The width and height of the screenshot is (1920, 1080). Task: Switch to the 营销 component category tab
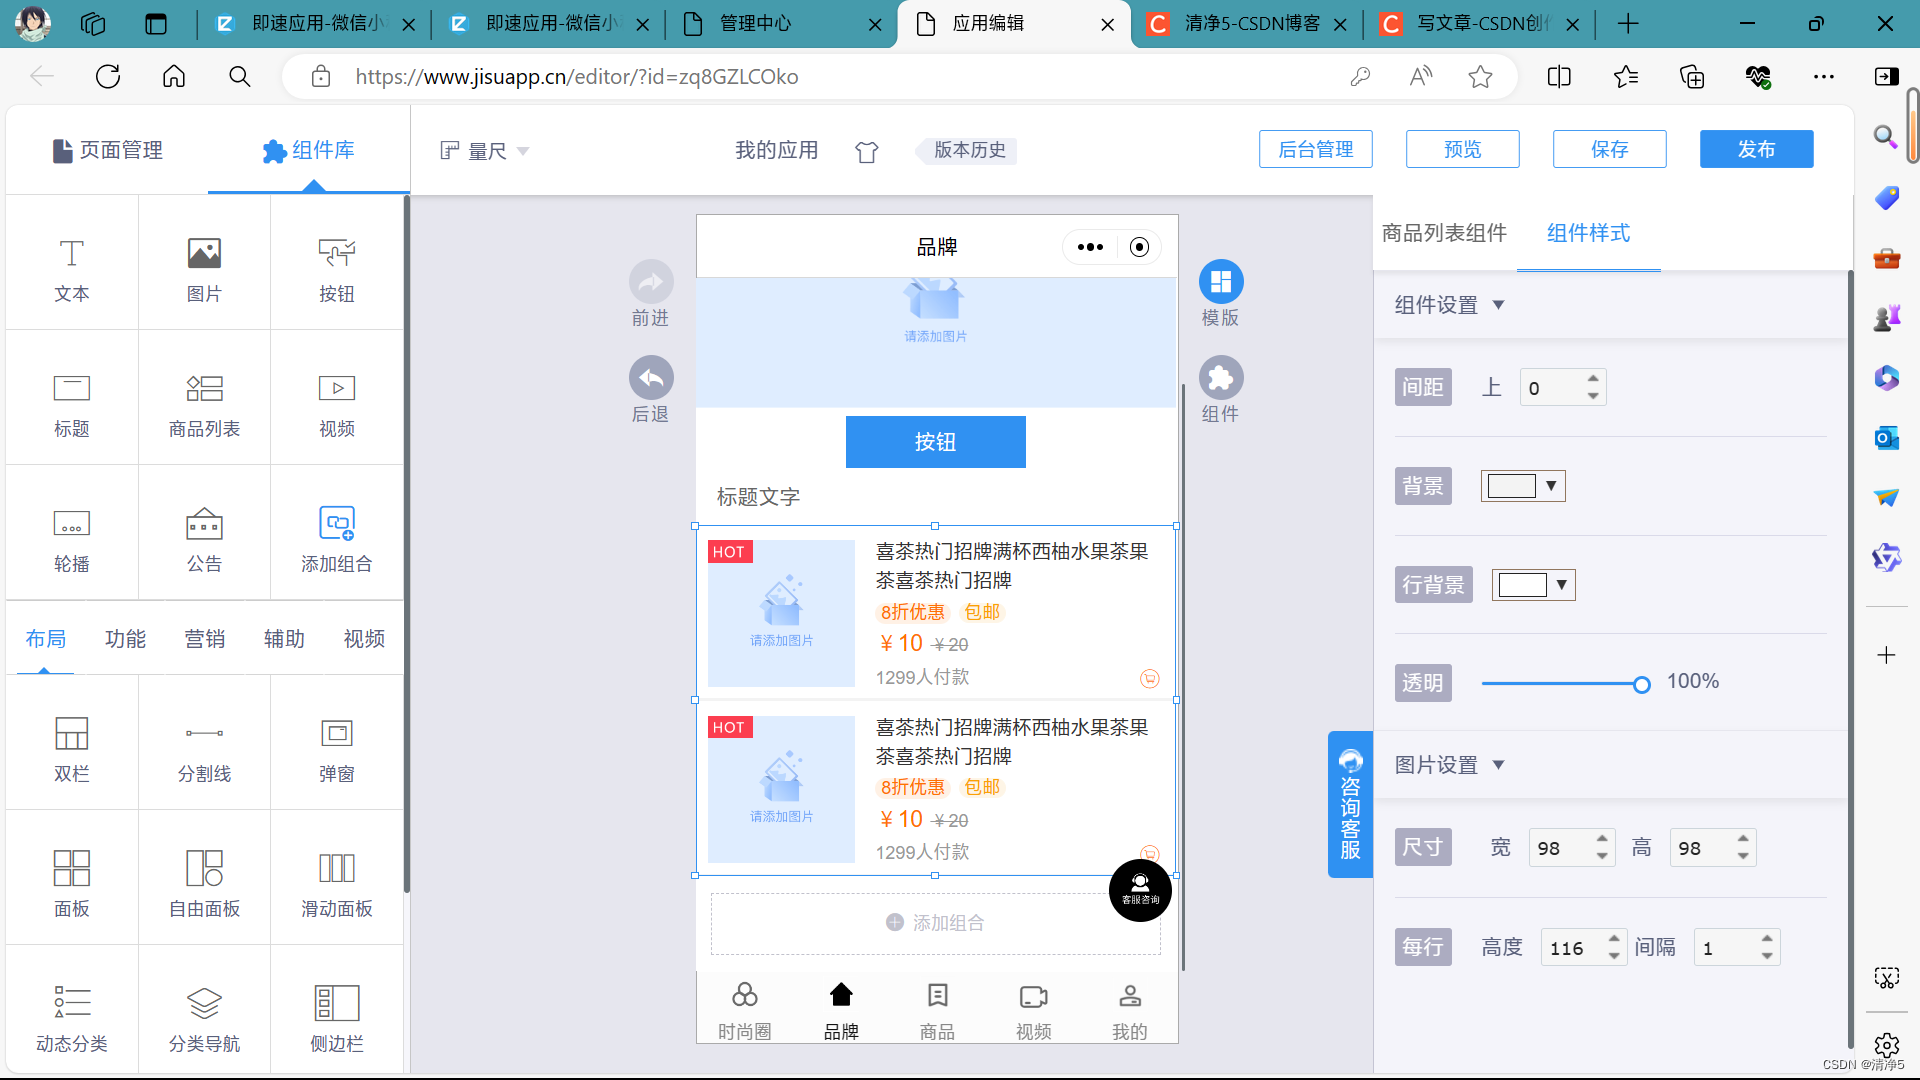pos(204,639)
